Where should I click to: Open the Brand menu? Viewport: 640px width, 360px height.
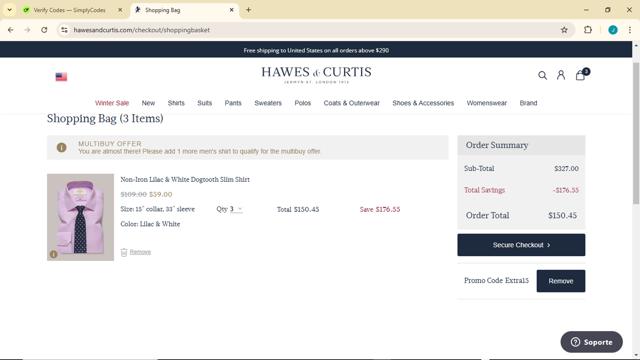click(x=528, y=103)
